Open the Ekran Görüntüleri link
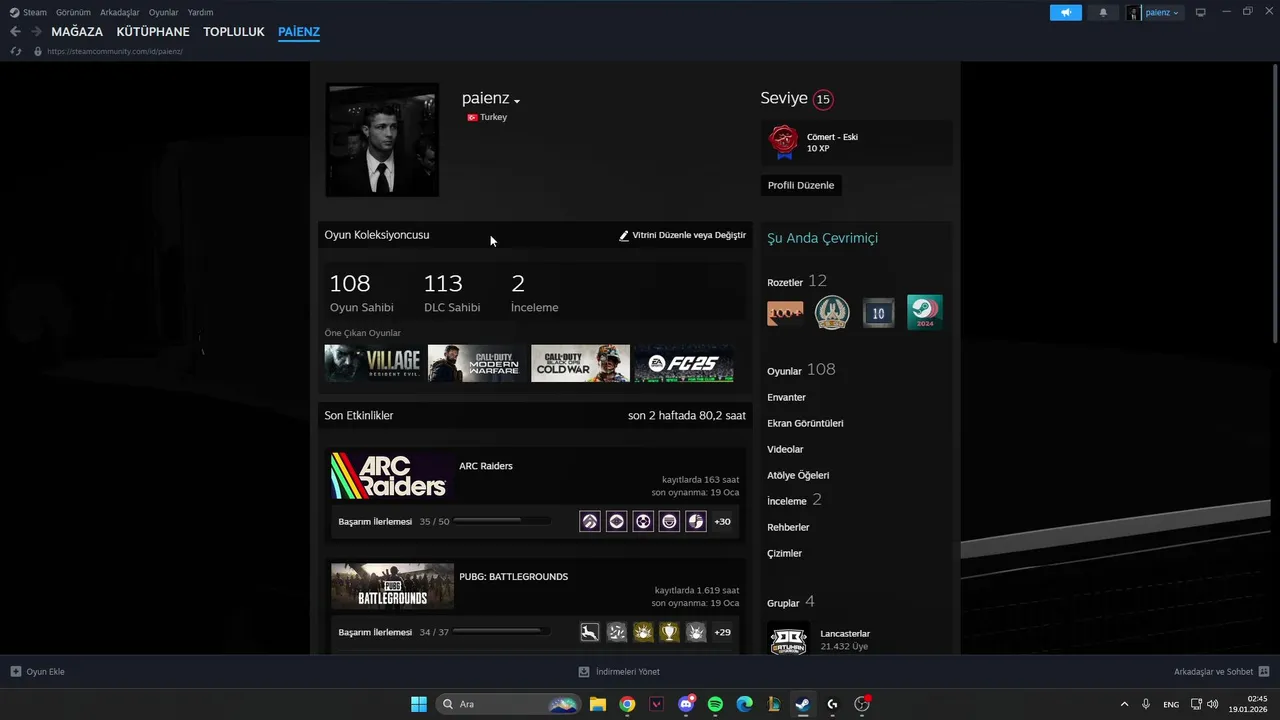The image size is (1280, 720). click(x=805, y=423)
